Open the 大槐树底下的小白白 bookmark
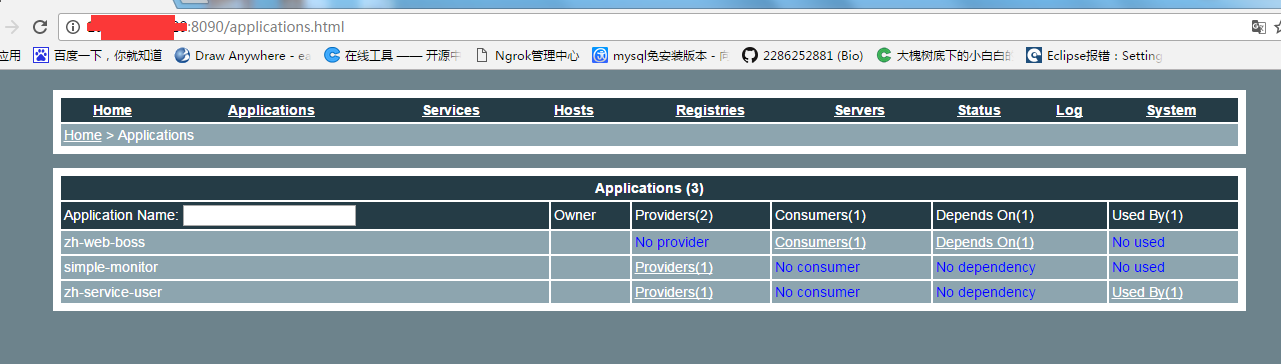The height and width of the screenshot is (364, 1281). [944, 56]
